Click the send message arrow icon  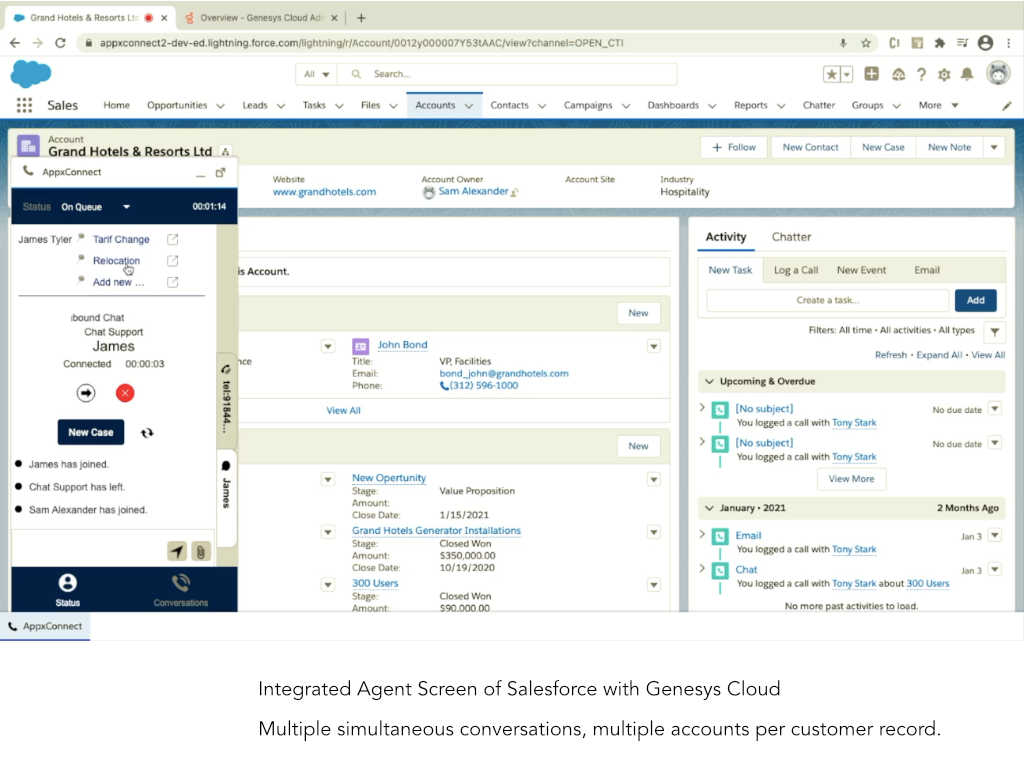[176, 551]
